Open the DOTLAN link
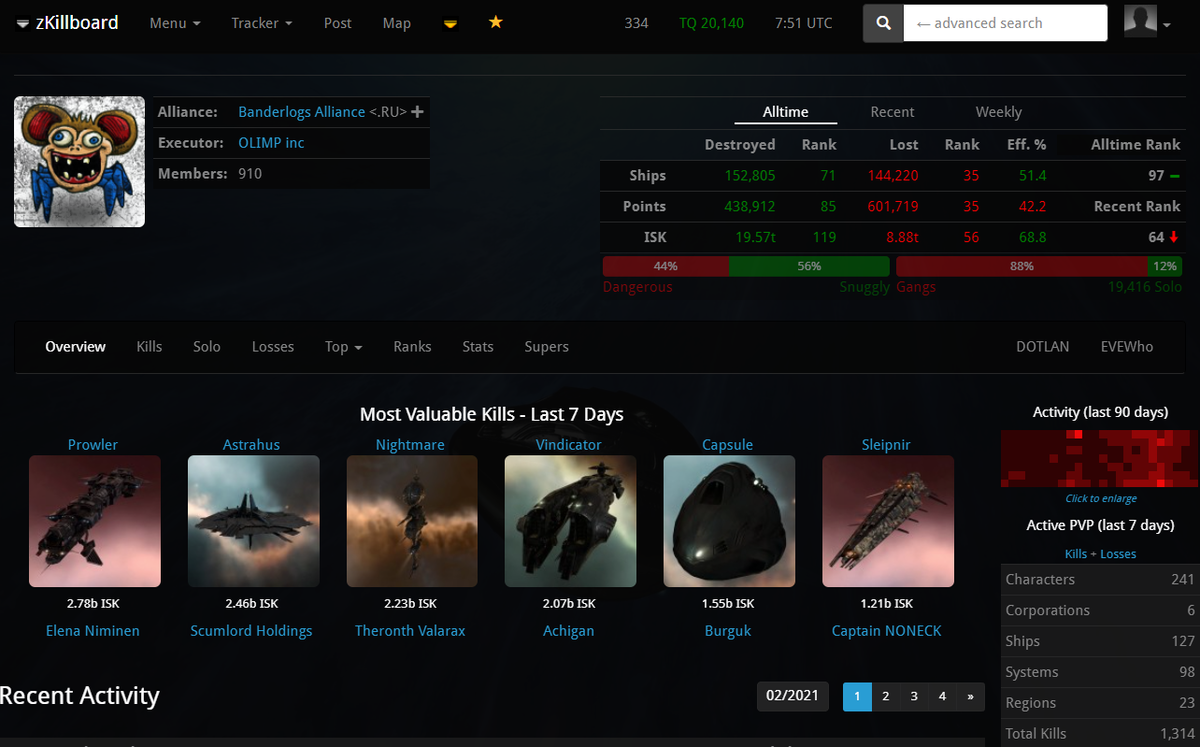Image resolution: width=1200 pixels, height=747 pixels. 1042,346
